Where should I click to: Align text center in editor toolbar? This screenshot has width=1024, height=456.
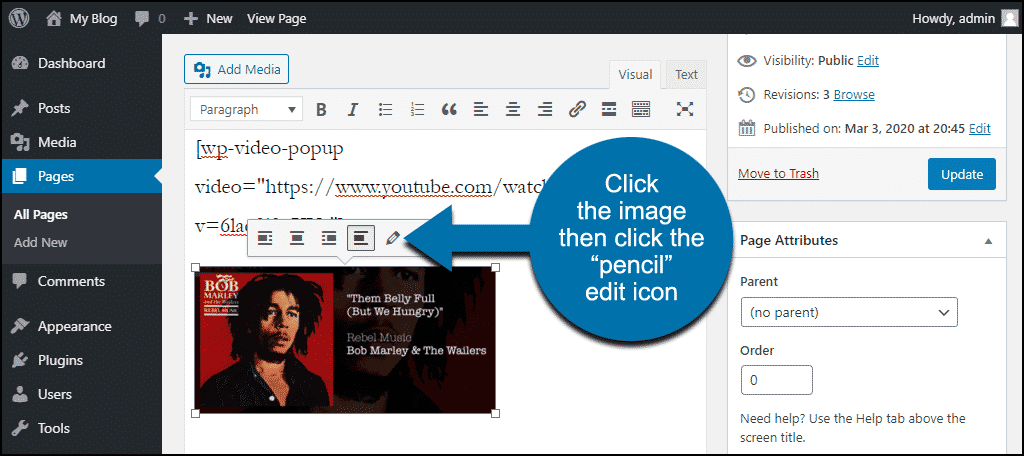pyautogui.click(x=513, y=109)
